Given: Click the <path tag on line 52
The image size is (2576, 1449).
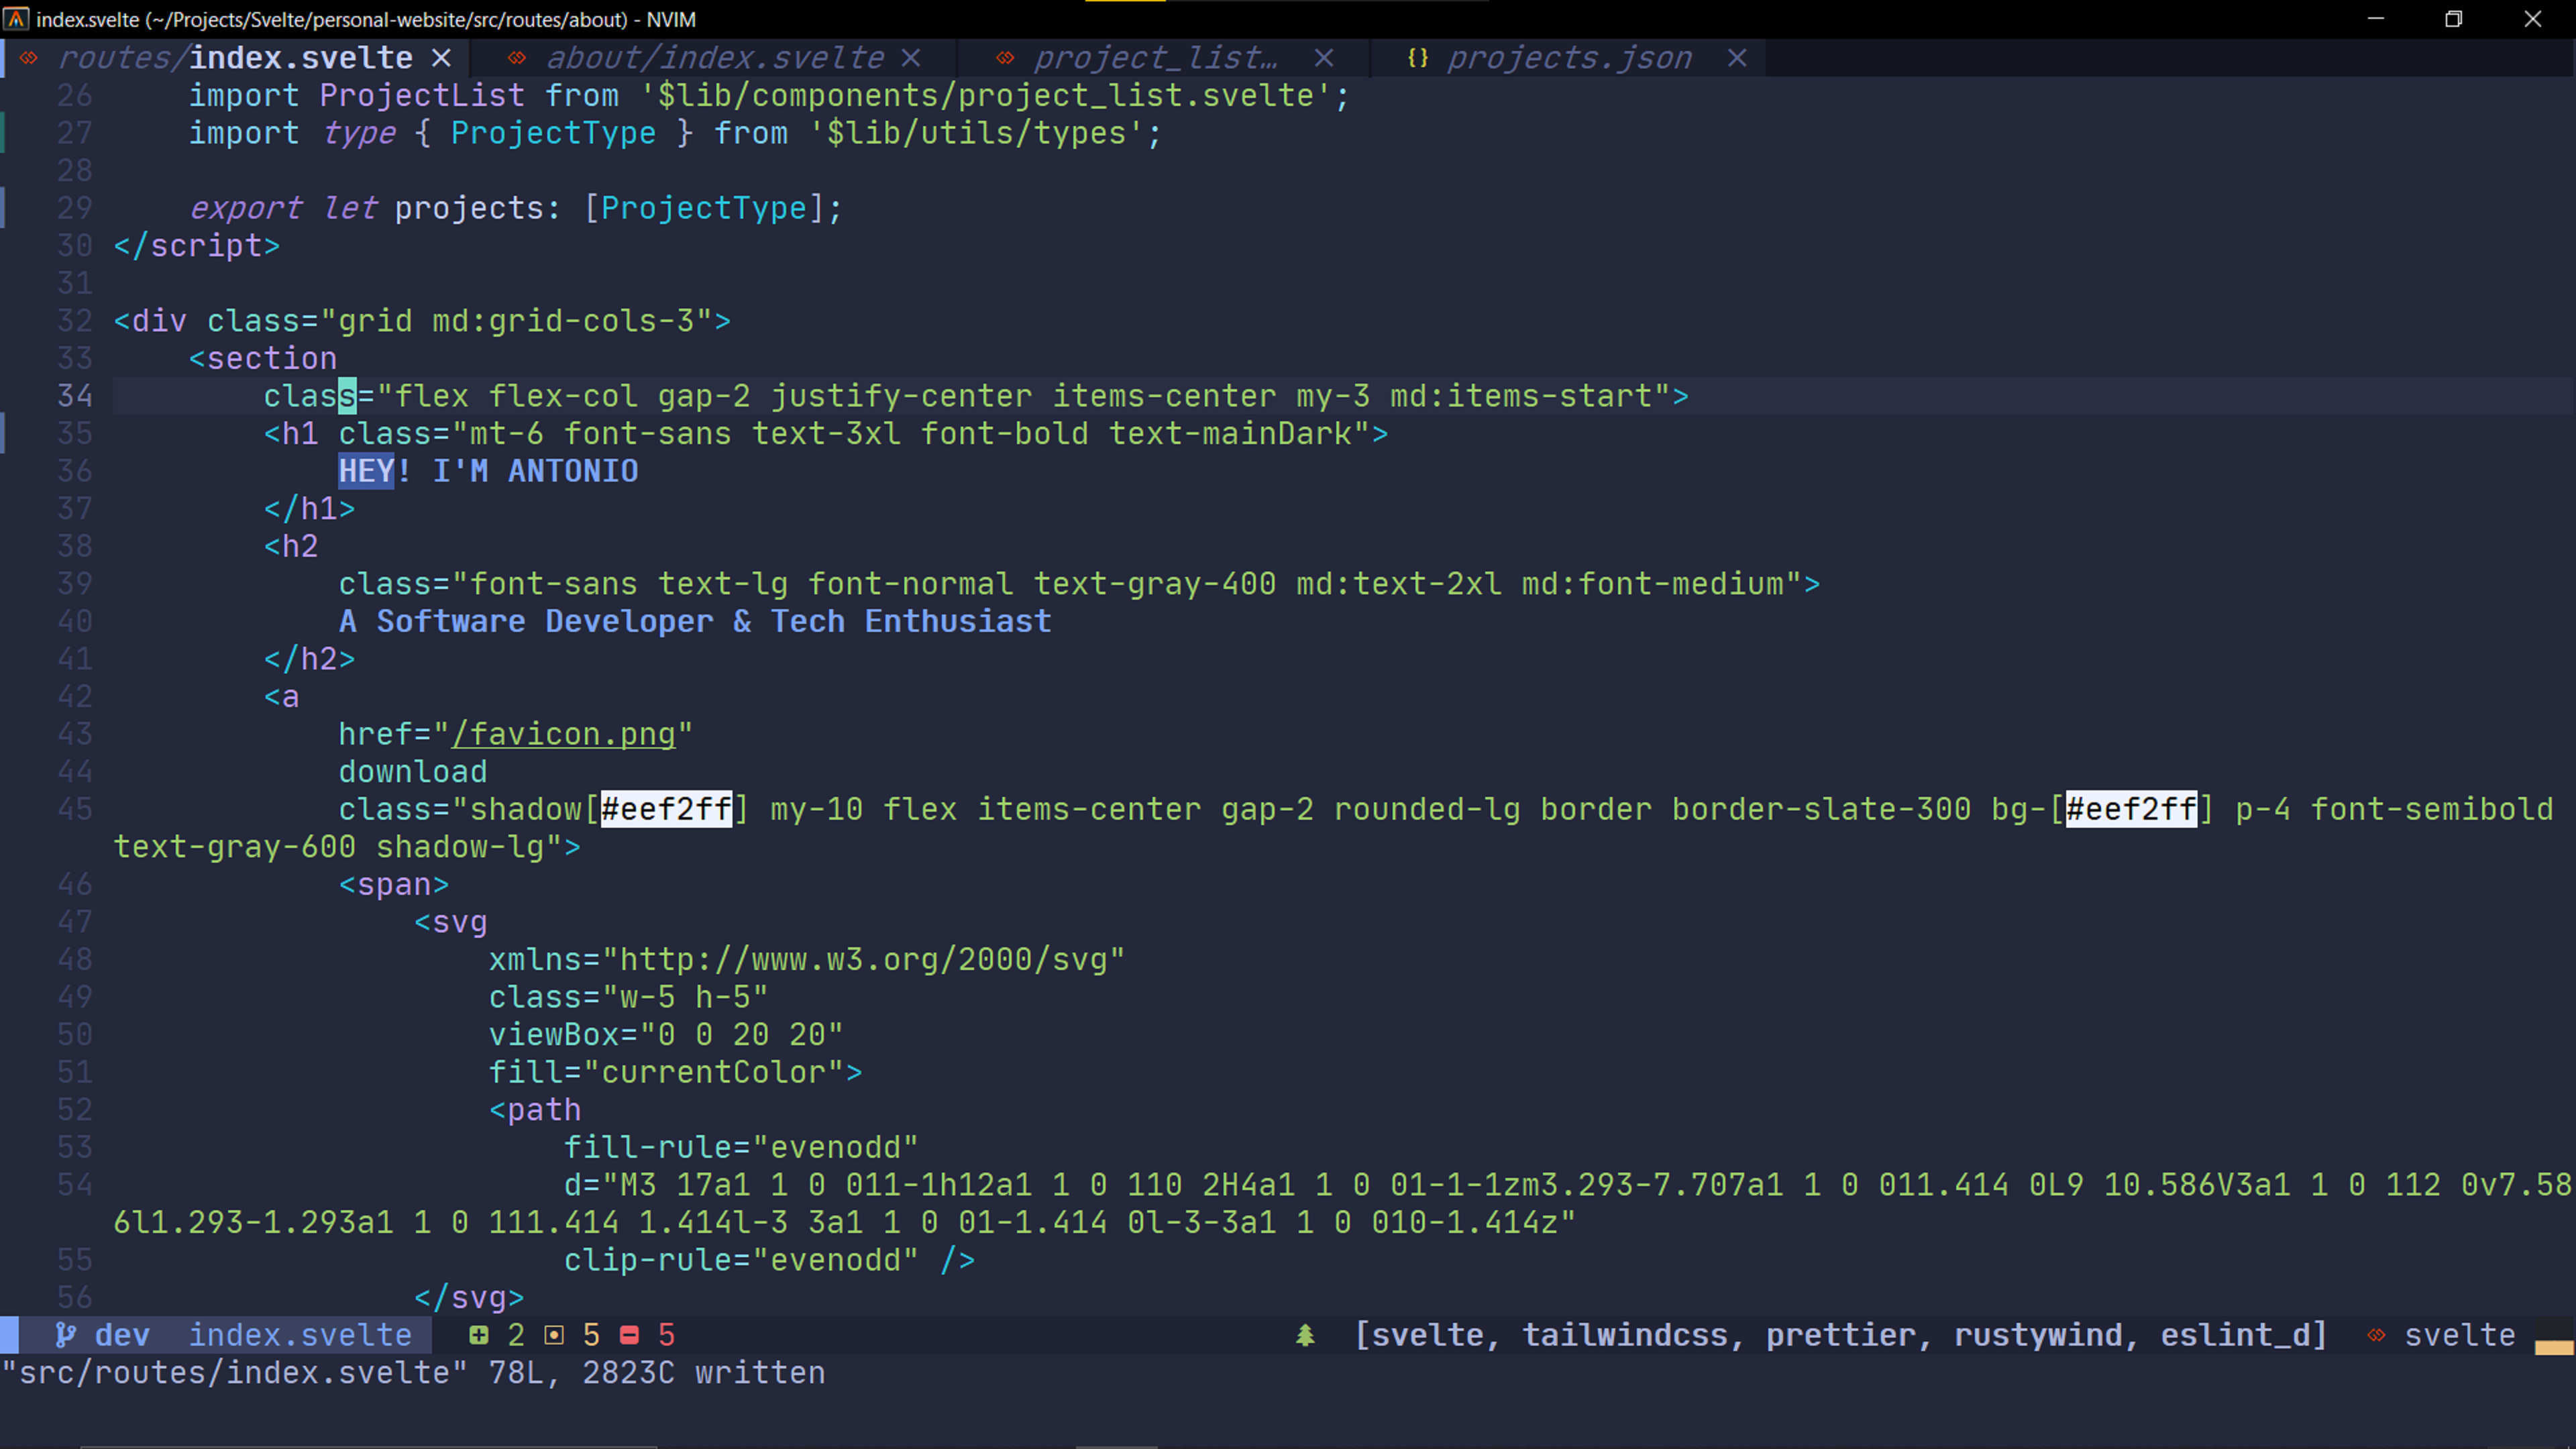Looking at the screenshot, I should pos(535,1110).
